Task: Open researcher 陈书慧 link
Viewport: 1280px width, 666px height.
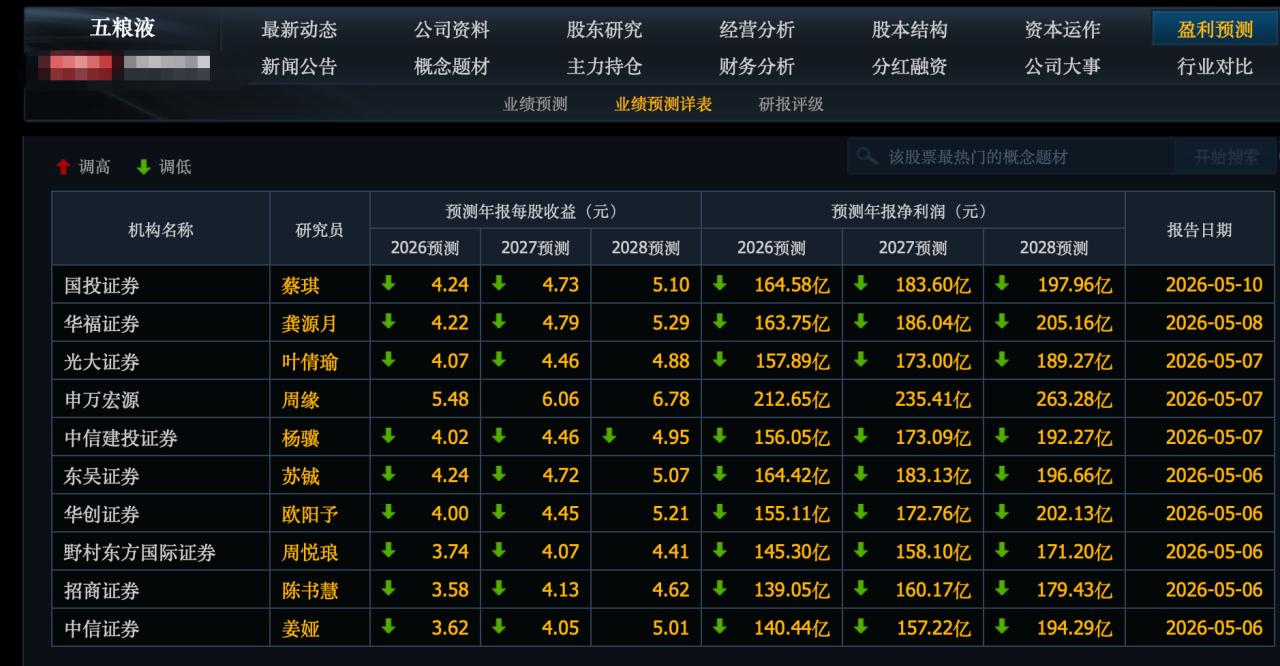Action: coord(309,590)
